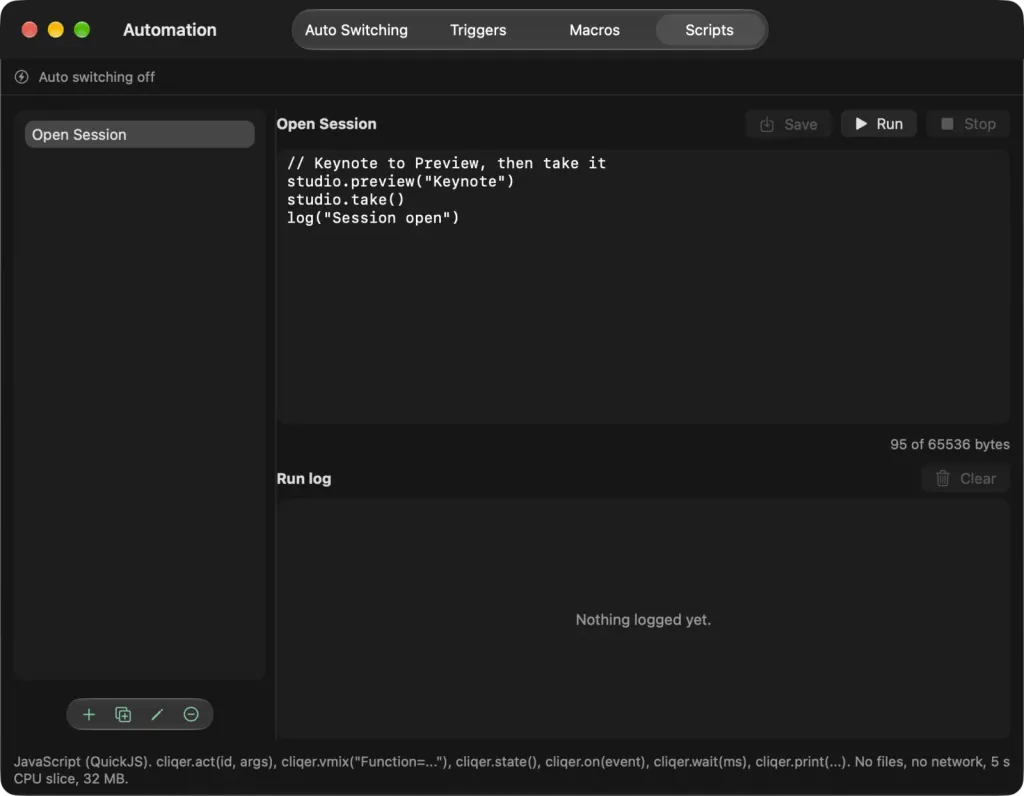Screen dimensions: 1024x796
Task: Duplicate the selected script
Action: tap(123, 714)
